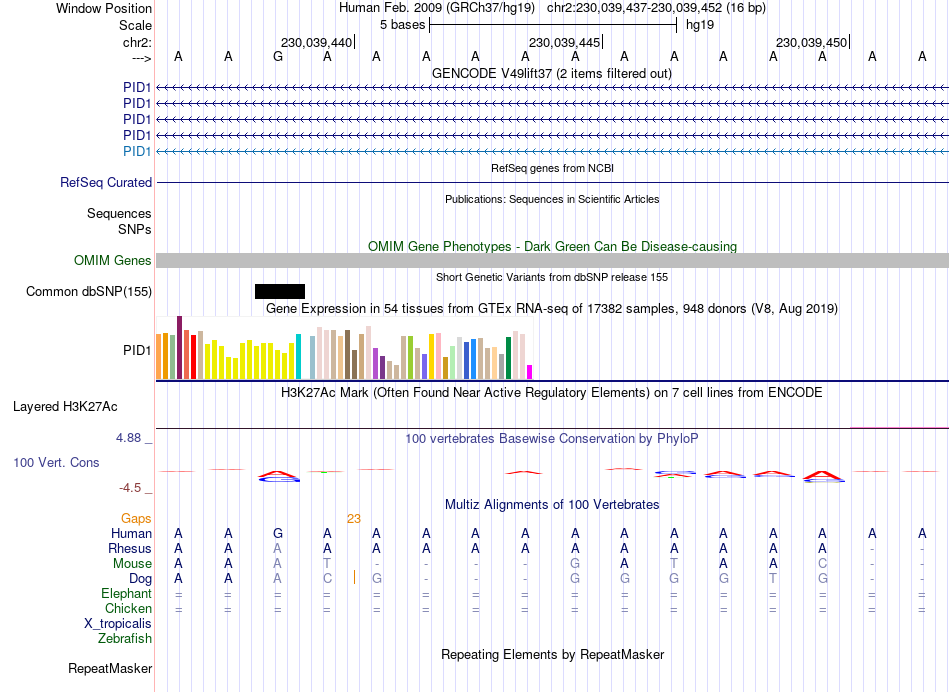Click the chr2:230,039,437-230,039,452 coordinates text

[x=656, y=8]
